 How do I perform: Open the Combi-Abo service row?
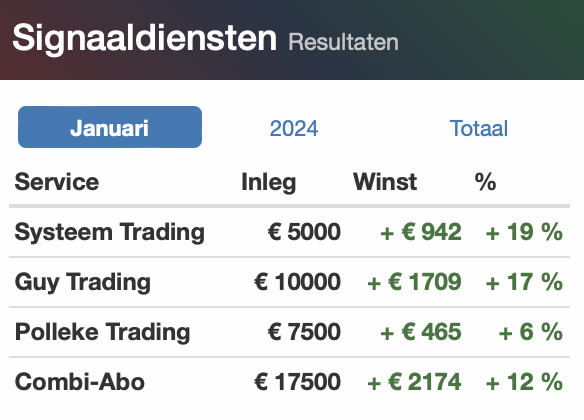pos(289,382)
